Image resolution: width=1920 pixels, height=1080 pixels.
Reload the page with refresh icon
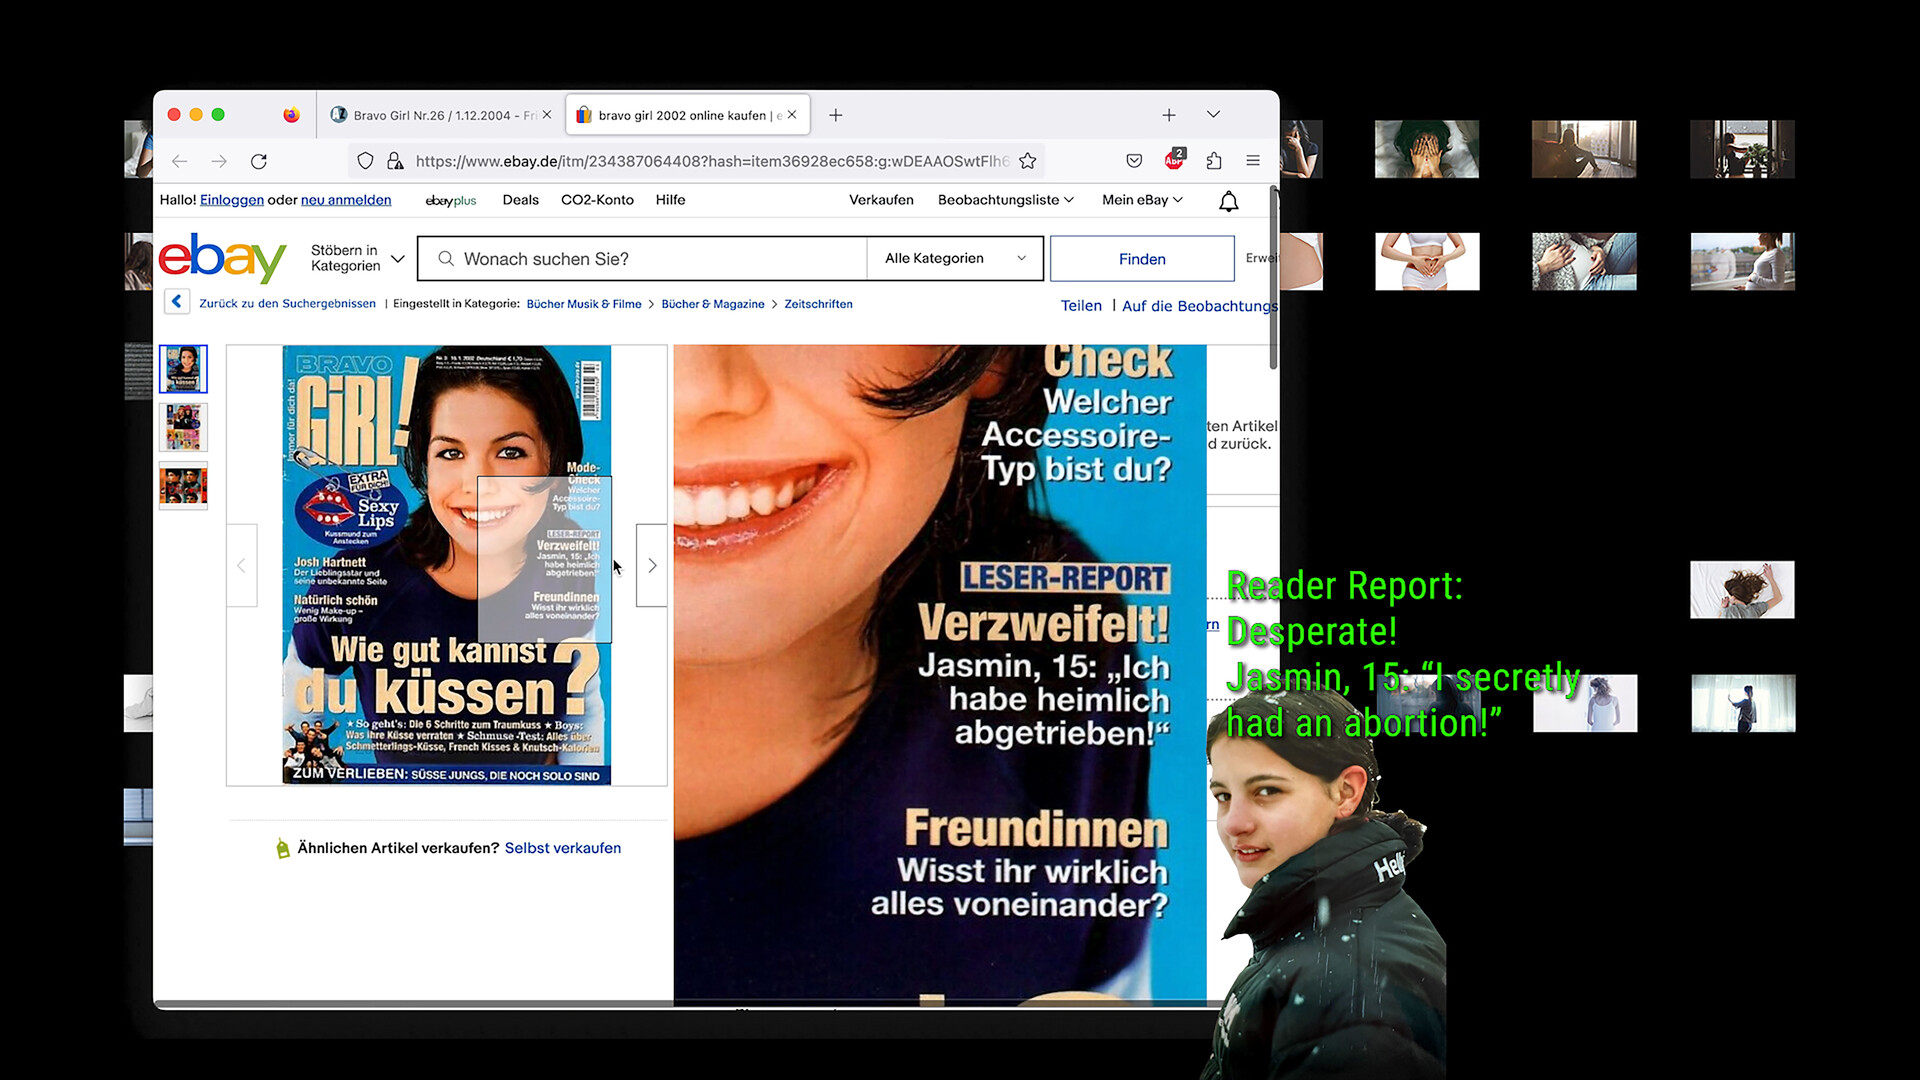click(259, 161)
